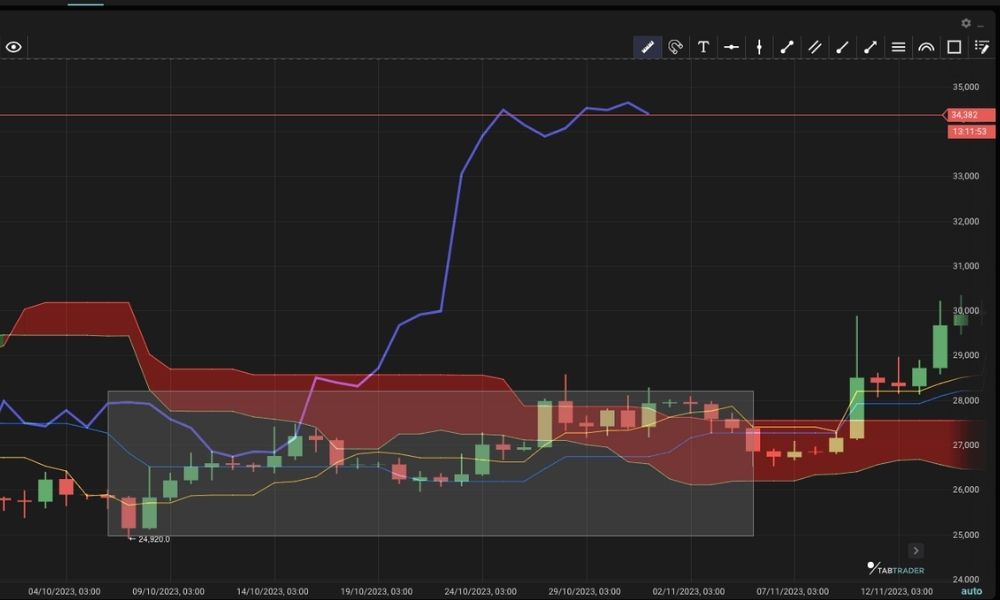Select the Text annotation tool
The width and height of the screenshot is (1000, 600).
pos(703,47)
